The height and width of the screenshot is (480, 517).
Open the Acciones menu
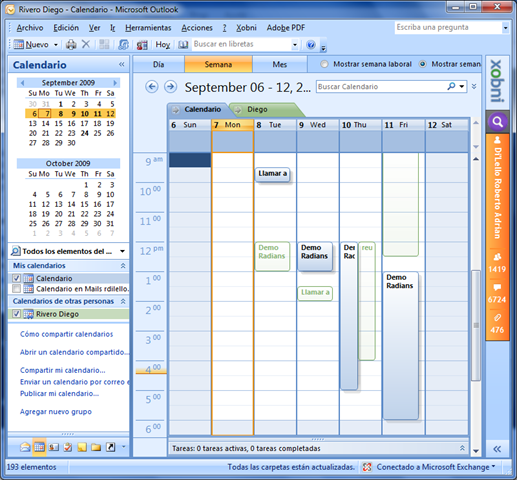[197, 28]
